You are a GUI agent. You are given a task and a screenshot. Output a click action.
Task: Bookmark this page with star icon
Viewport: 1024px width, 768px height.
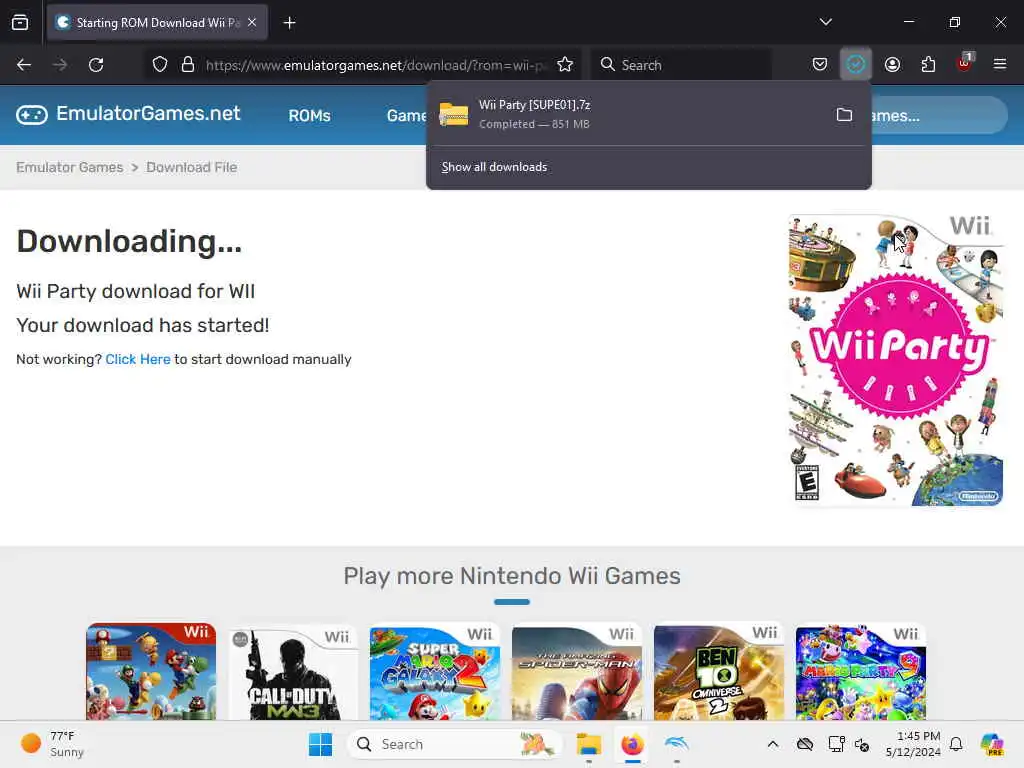click(x=565, y=65)
